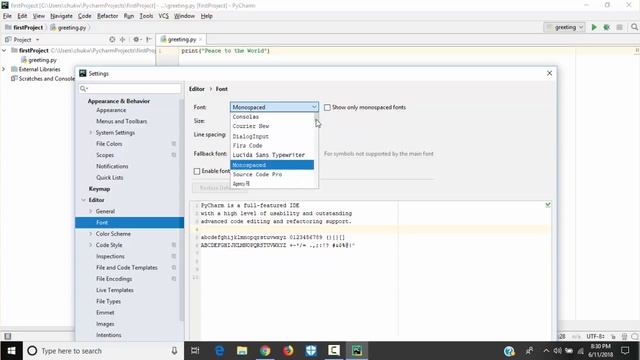Open Live Templates settings
This screenshot has width=640, height=360.
115,290
